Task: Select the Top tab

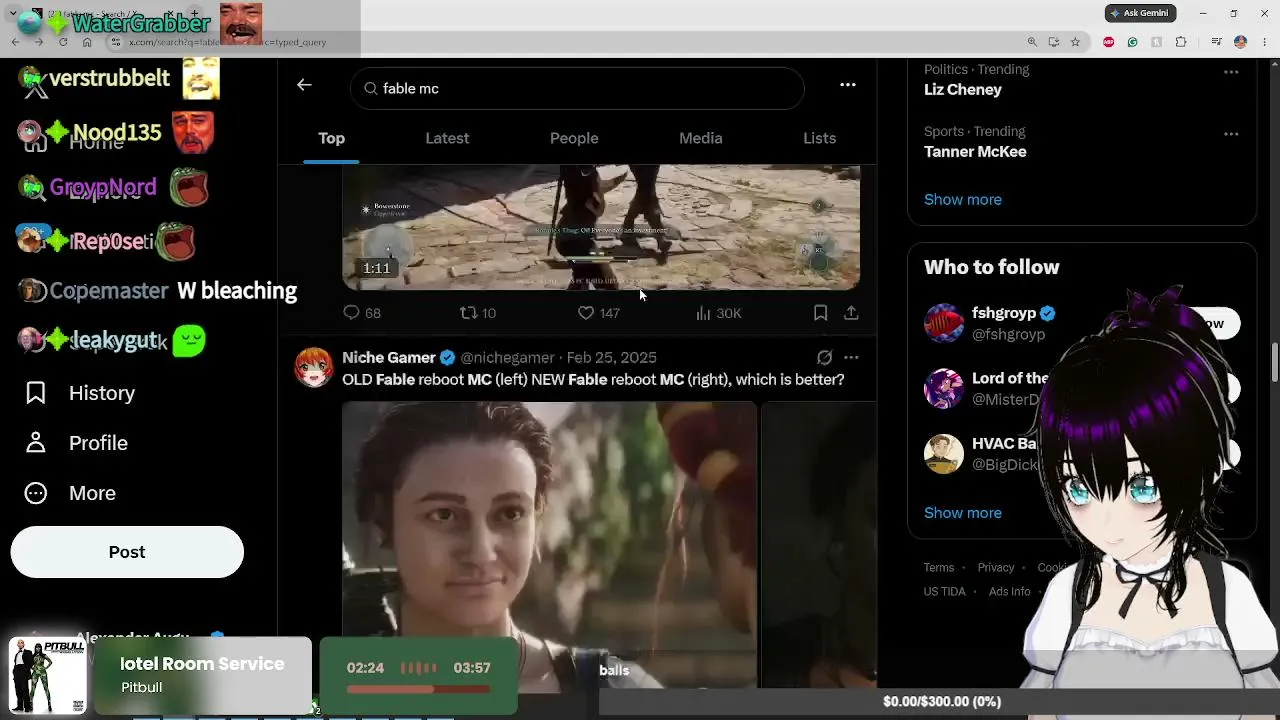Action: [331, 138]
